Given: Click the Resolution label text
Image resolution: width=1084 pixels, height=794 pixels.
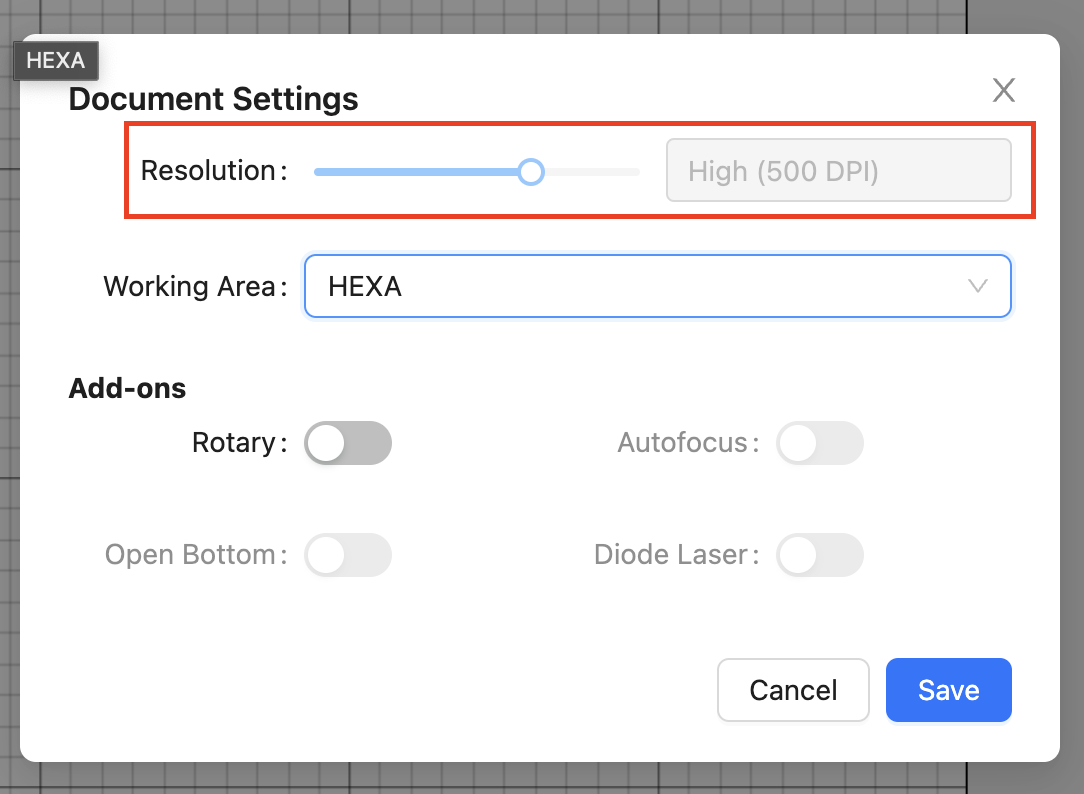Looking at the screenshot, I should (208, 171).
